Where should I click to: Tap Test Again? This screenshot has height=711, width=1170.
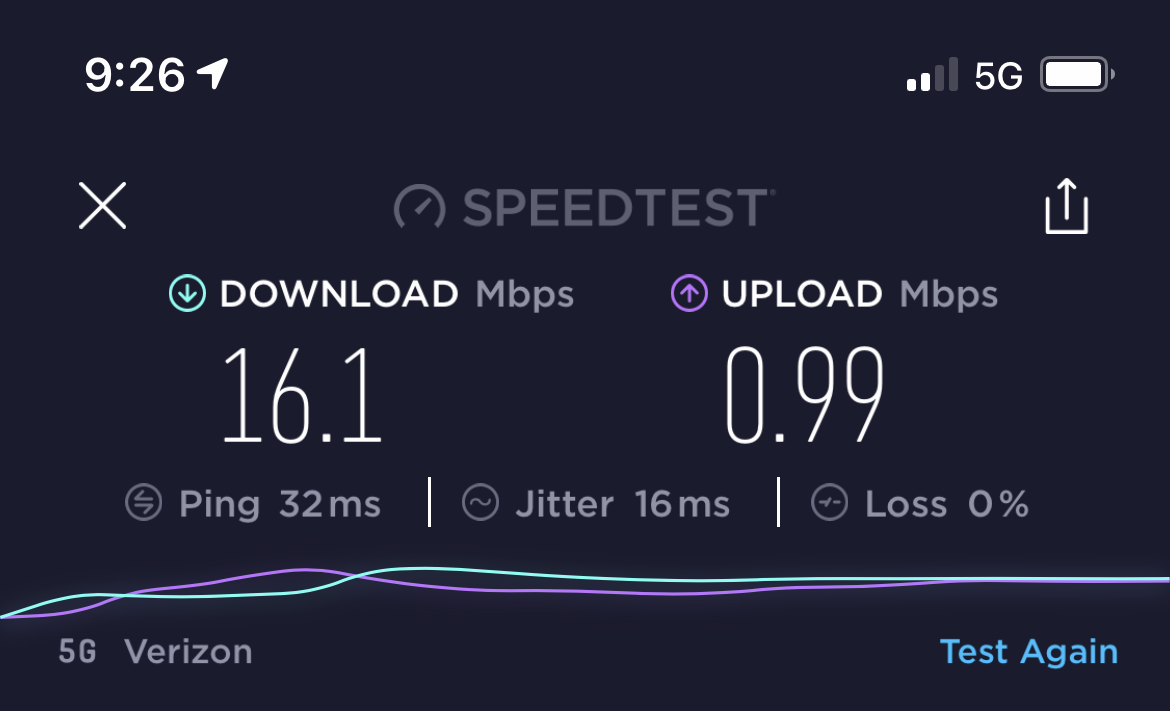tap(1028, 651)
